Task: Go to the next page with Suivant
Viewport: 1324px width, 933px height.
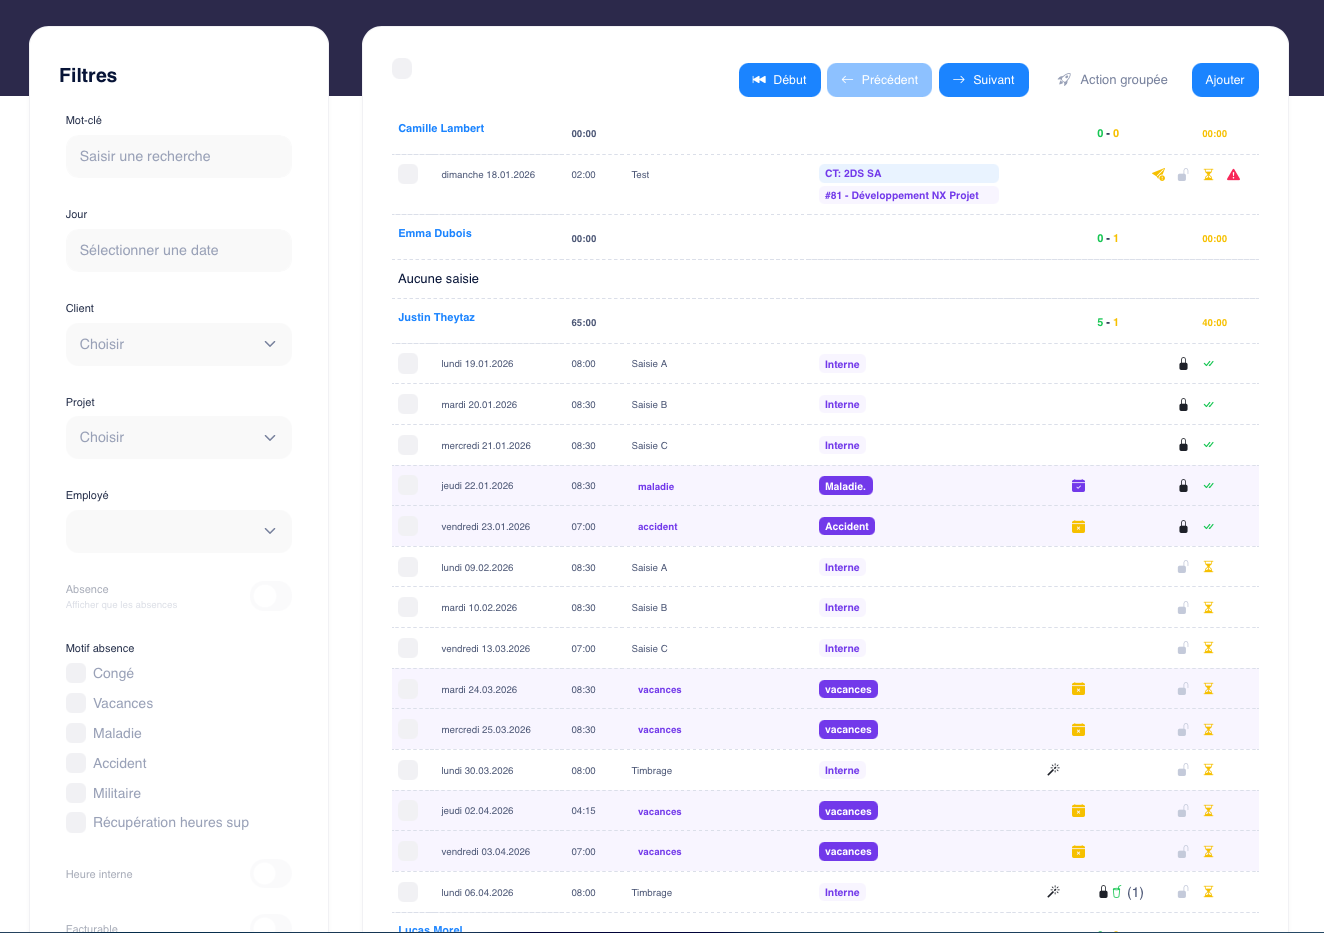Action: click(983, 80)
